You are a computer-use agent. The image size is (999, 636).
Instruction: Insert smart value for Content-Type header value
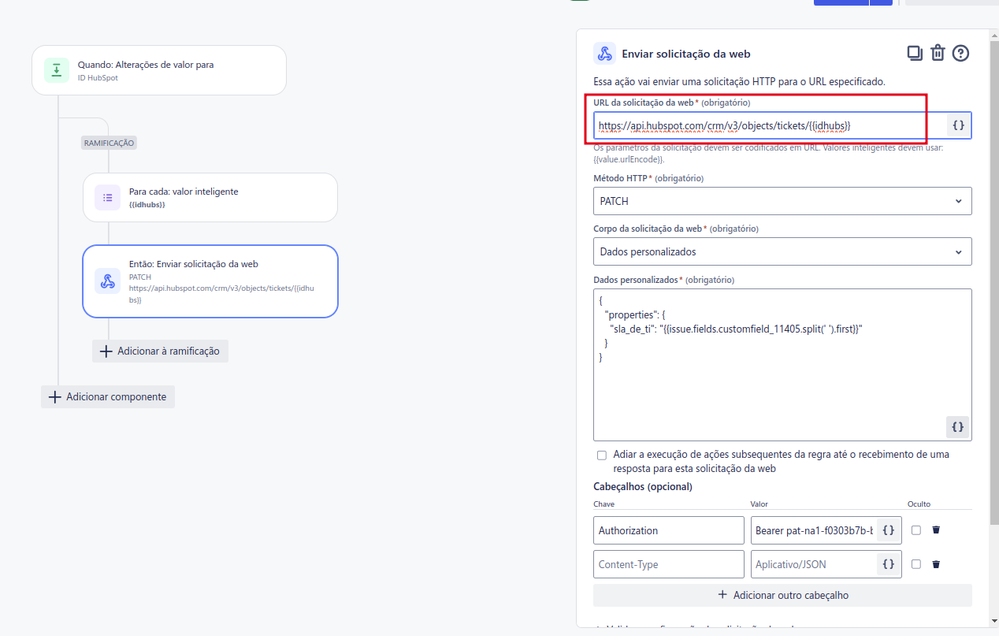(888, 564)
